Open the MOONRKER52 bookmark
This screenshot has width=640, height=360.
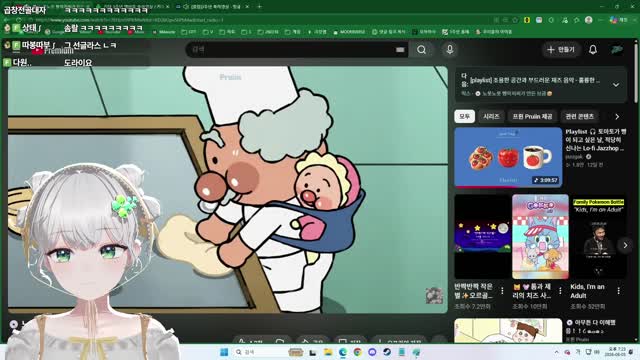(349, 32)
